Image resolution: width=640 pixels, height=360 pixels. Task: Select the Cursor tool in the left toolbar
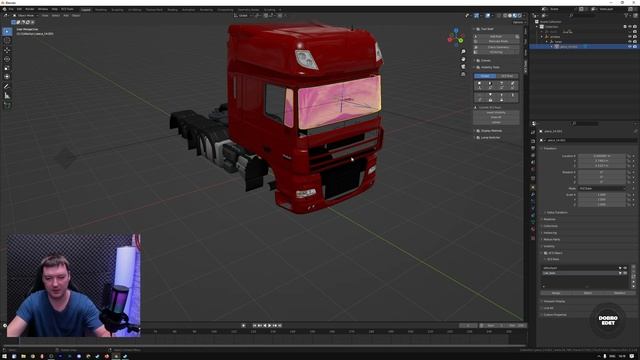click(x=7, y=41)
